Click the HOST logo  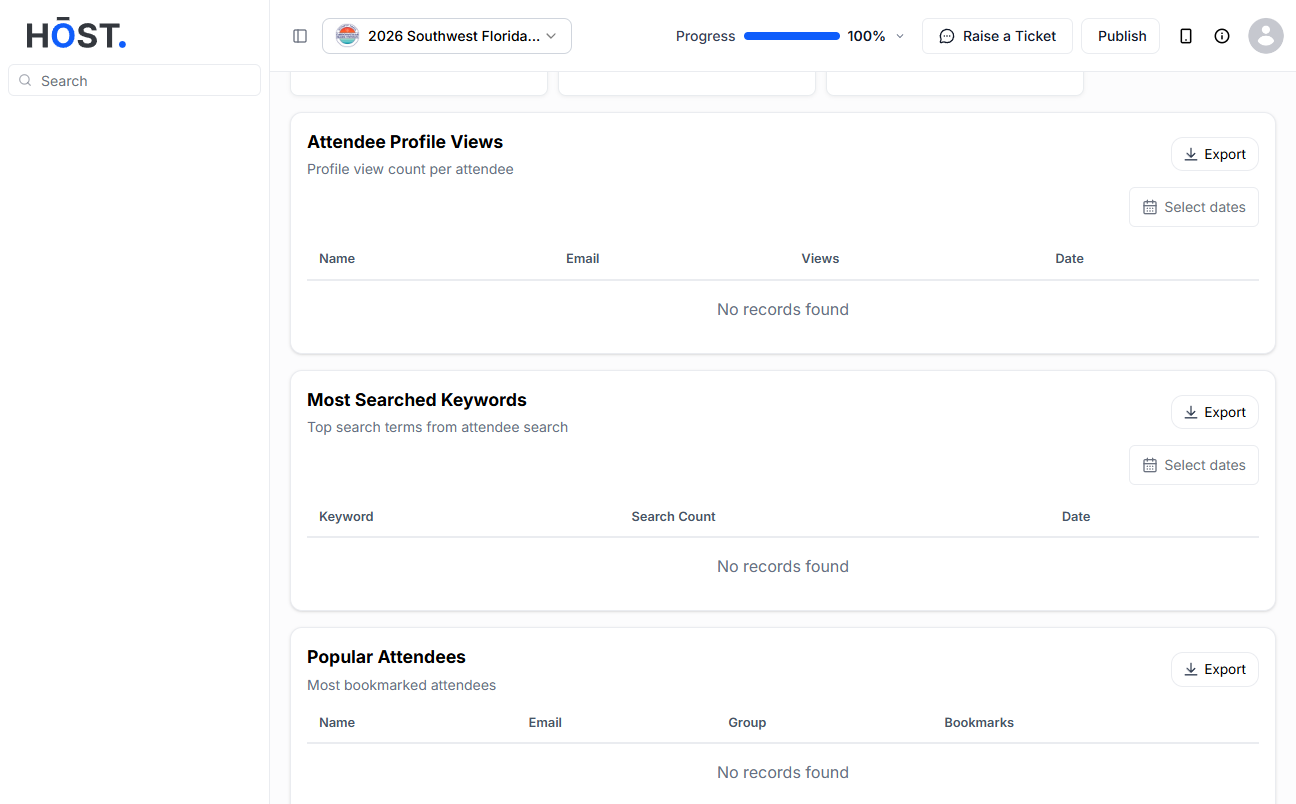[x=76, y=36]
